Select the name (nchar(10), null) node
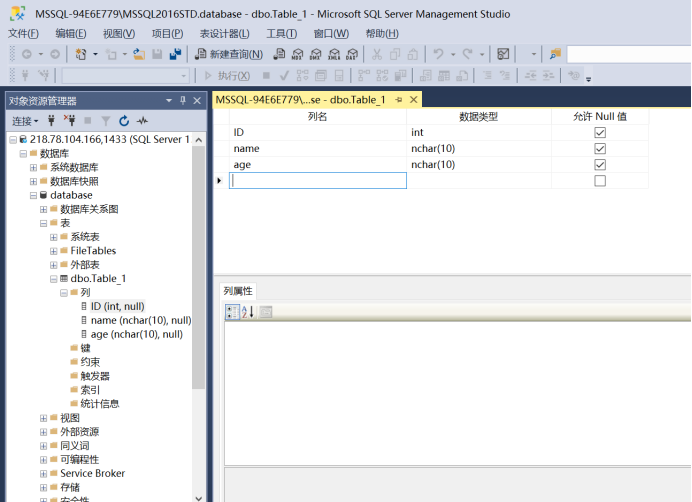This screenshot has width=692, height=502. point(141,321)
